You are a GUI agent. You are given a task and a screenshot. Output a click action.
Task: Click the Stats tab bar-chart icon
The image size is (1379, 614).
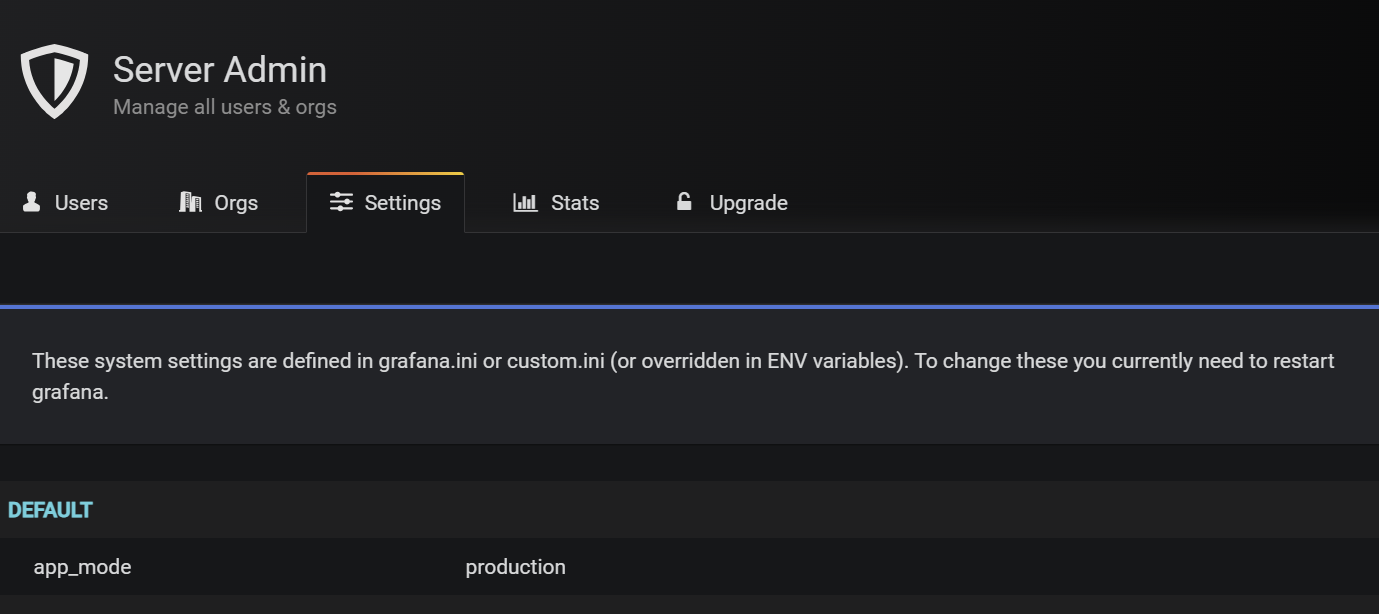pos(525,202)
